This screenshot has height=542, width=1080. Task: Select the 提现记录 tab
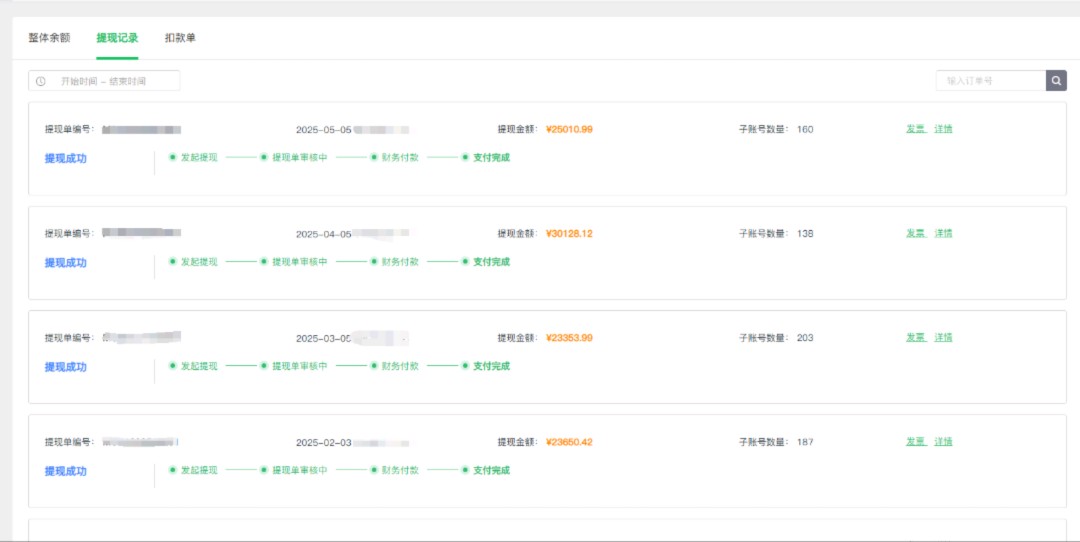coord(117,38)
